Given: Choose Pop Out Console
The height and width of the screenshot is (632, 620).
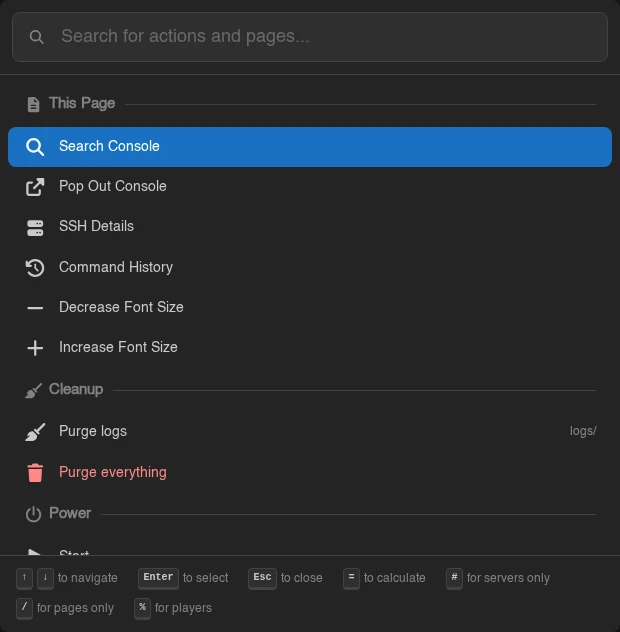Looking at the screenshot, I should coord(310,187).
